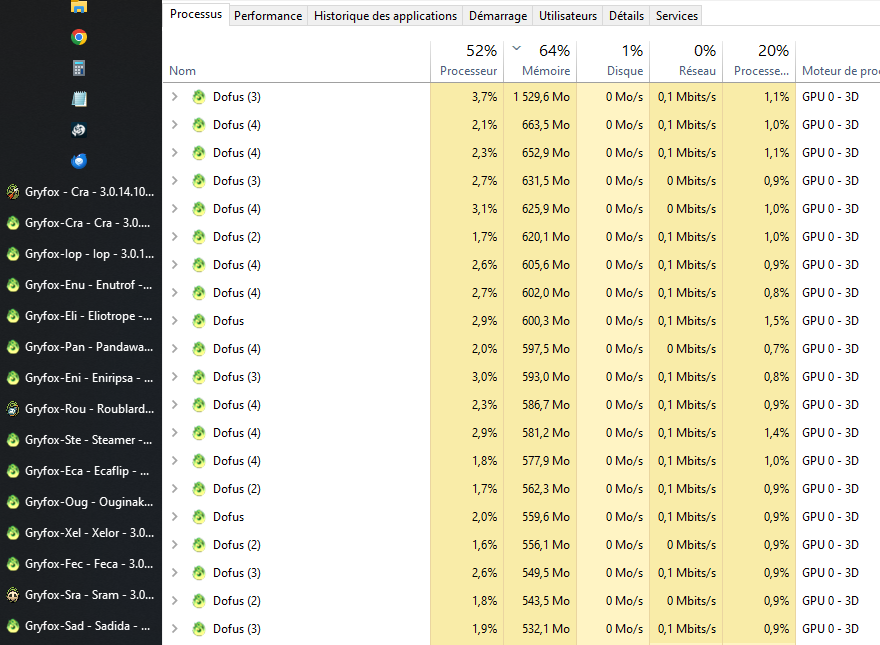
Task: Switch to the Gryfox-Rou Roublard window
Action: pyautogui.click(x=81, y=409)
